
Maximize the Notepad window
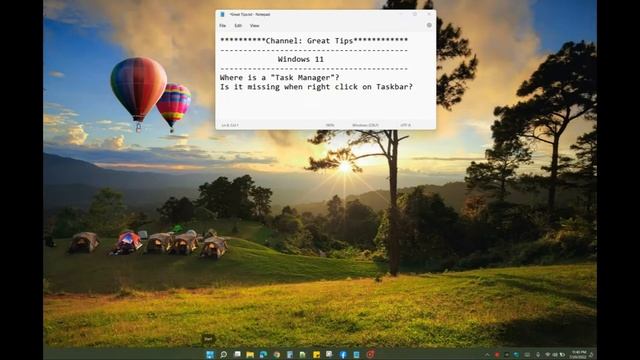415,14
